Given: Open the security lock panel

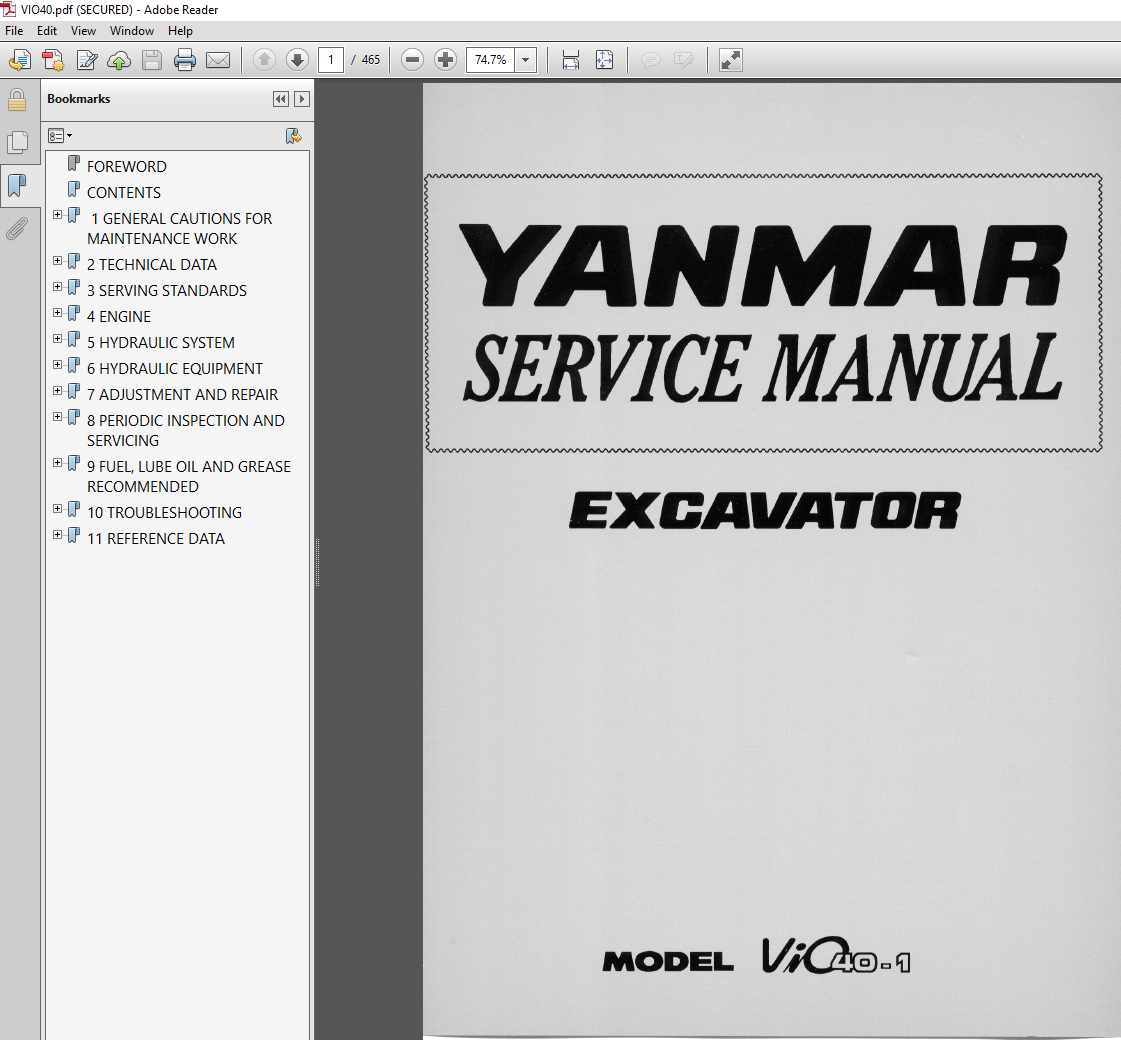Looking at the screenshot, I should tap(17, 101).
